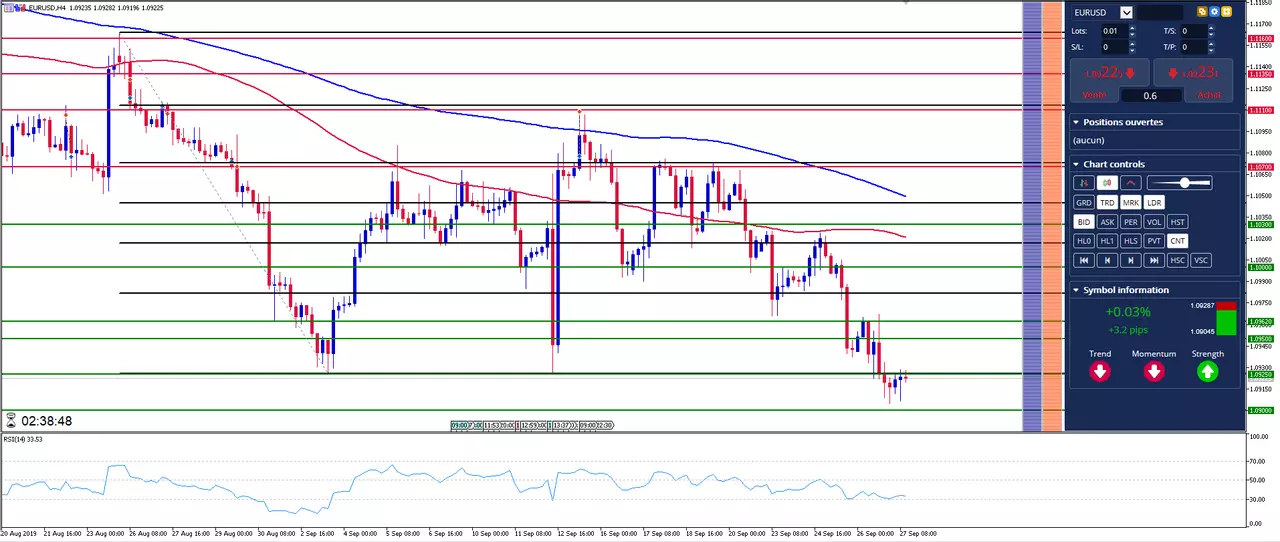Screen dimensions: 1280x542
Task: Select the candlestick chart style icon
Action: point(1107,183)
